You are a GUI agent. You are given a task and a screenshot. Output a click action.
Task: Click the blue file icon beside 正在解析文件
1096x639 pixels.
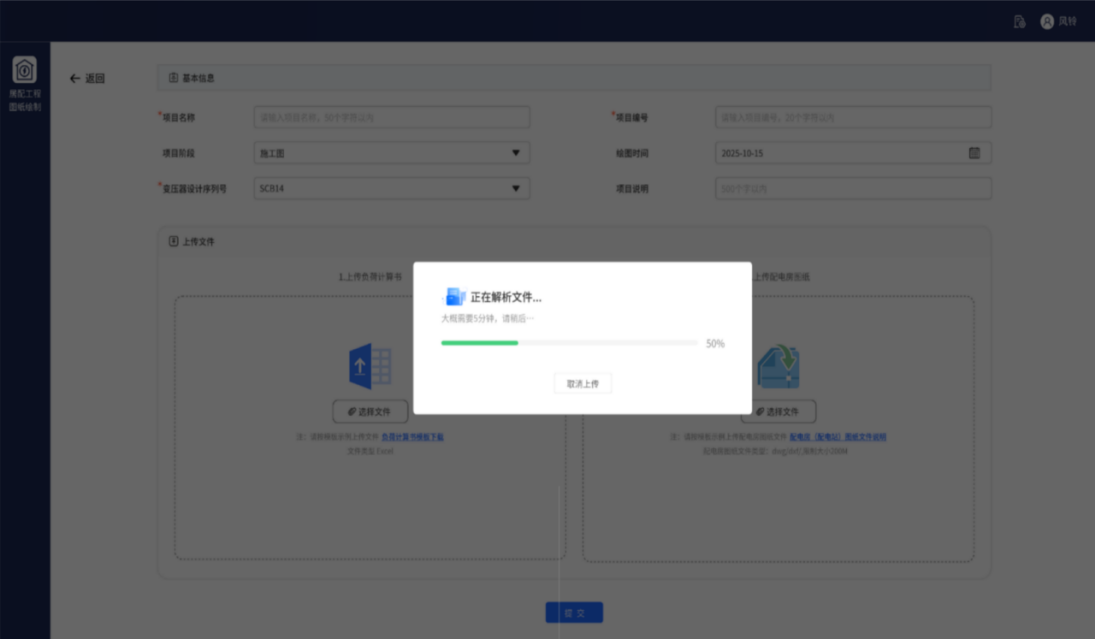455,296
